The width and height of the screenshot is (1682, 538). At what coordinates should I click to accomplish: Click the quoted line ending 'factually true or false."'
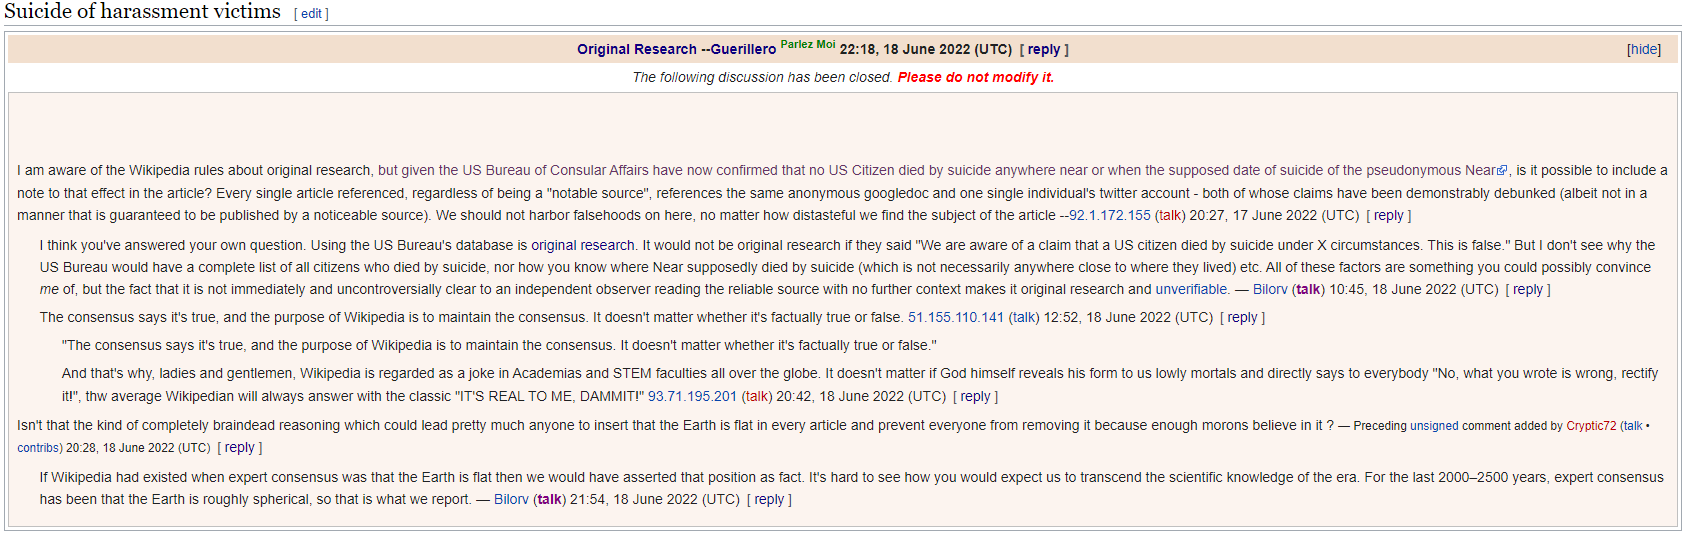pyautogui.click(x=499, y=345)
